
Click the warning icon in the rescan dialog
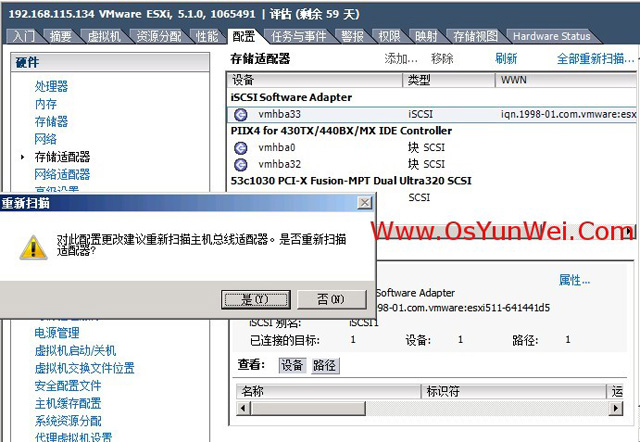33,247
